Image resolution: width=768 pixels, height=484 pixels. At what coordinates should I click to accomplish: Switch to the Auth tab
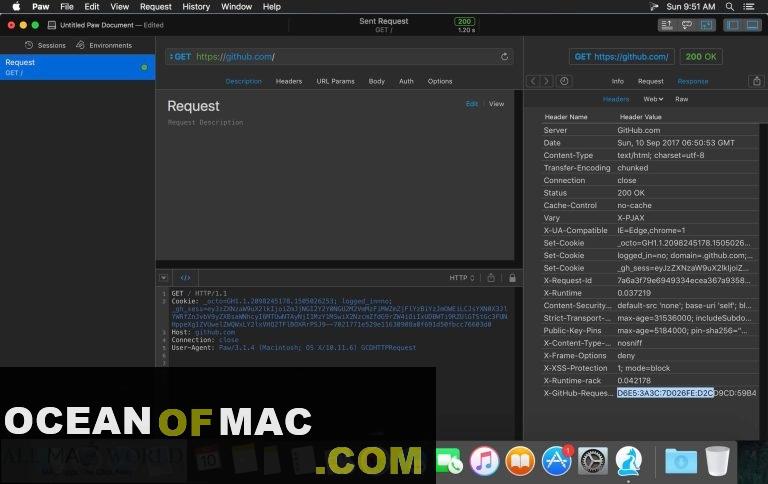pos(406,81)
